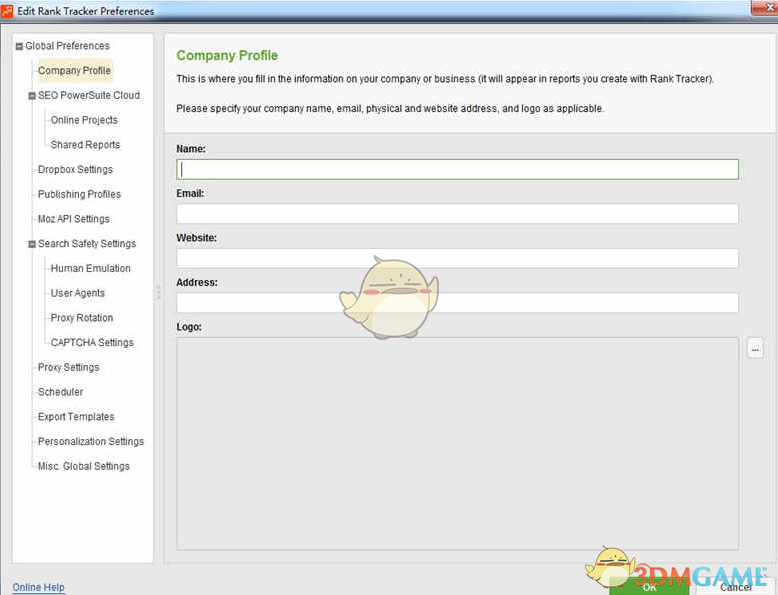The height and width of the screenshot is (595, 778).
Task: Click into the Address field
Action: point(457,303)
